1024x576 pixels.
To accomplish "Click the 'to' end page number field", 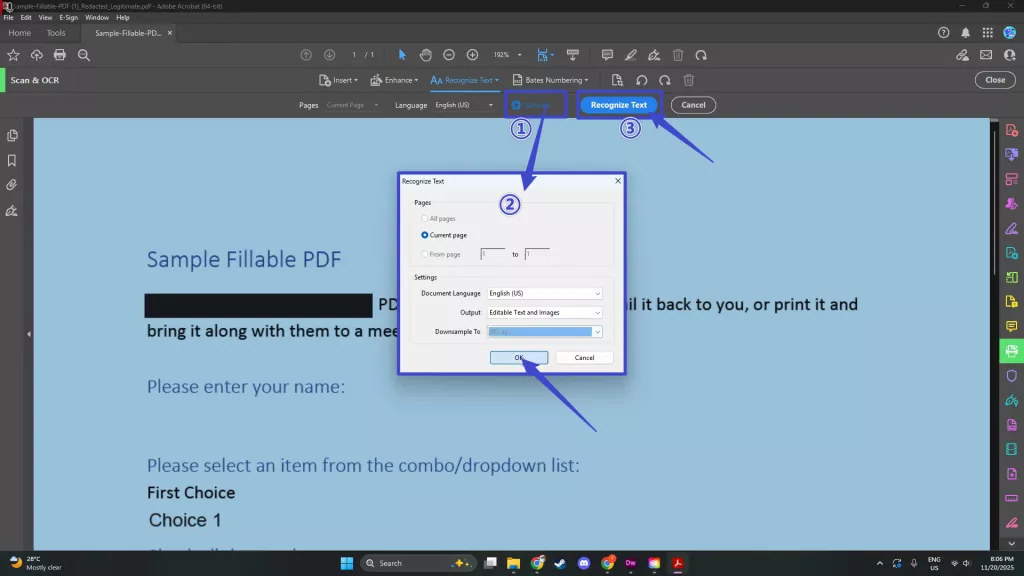I will point(537,254).
